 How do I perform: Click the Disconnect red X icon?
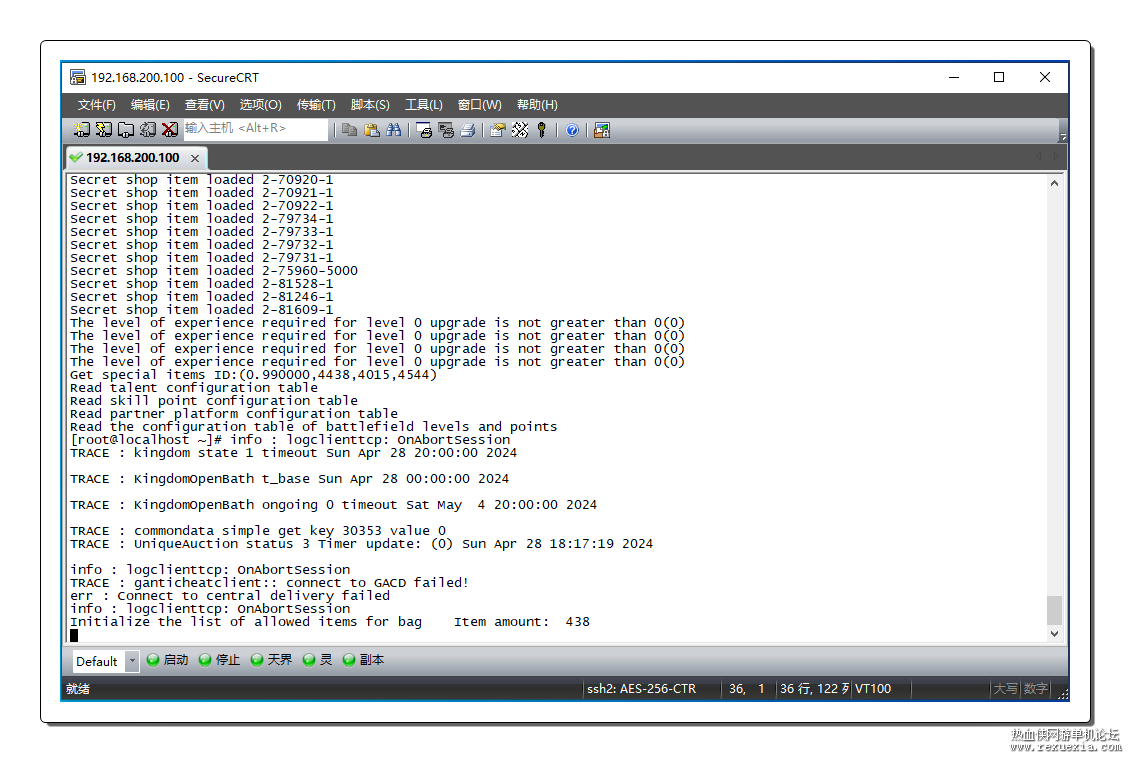coord(170,130)
